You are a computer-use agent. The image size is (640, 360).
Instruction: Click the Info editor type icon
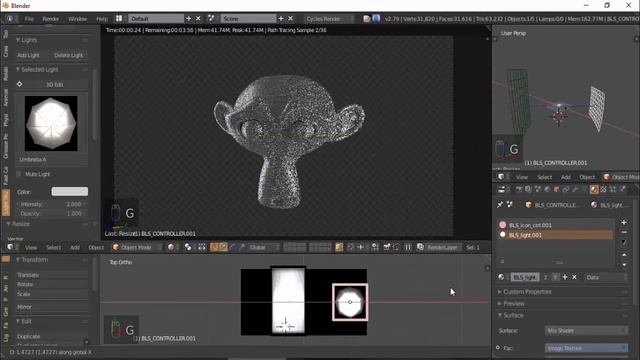pos(9,19)
